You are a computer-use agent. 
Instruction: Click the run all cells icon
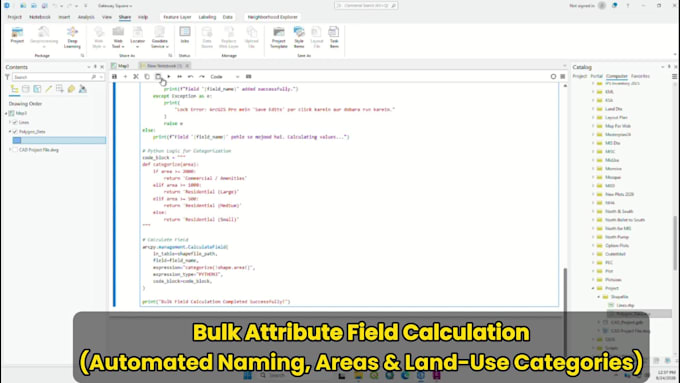coord(180,77)
